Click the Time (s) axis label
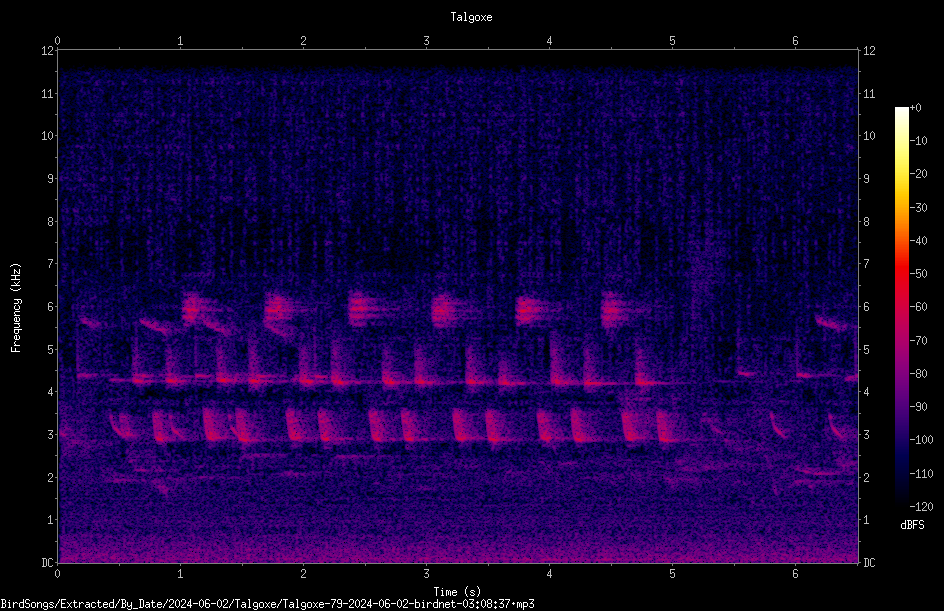The height and width of the screenshot is (611, 944). [x=457, y=592]
